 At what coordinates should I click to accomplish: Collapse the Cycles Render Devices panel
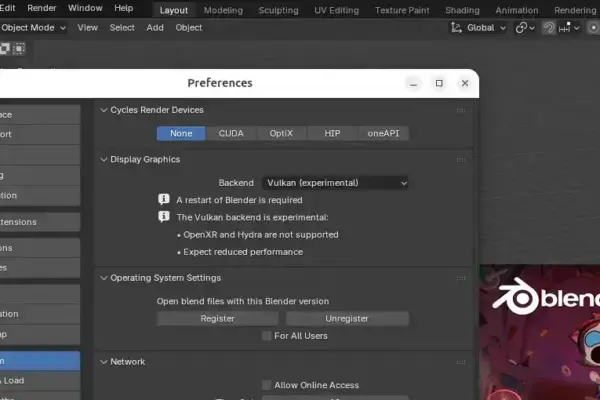103,110
